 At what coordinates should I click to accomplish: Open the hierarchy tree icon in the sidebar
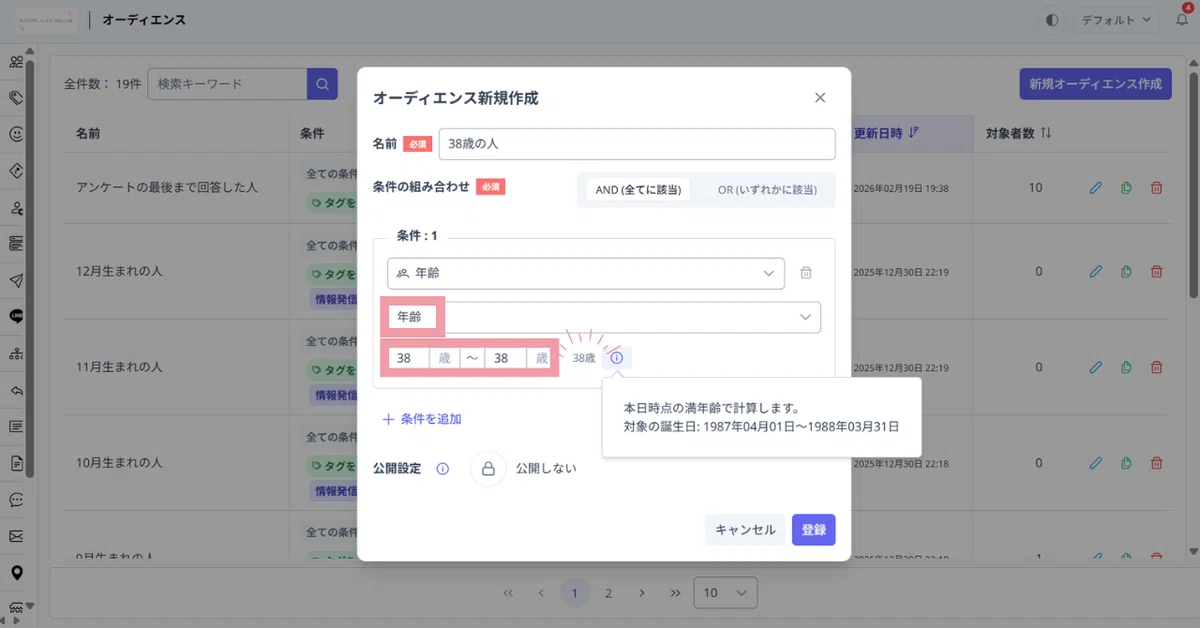point(16,353)
